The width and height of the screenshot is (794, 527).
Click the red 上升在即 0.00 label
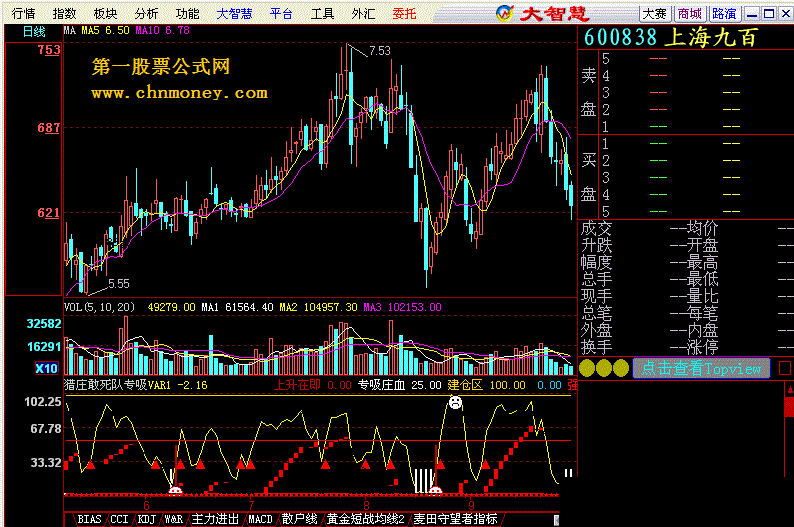click(312, 385)
